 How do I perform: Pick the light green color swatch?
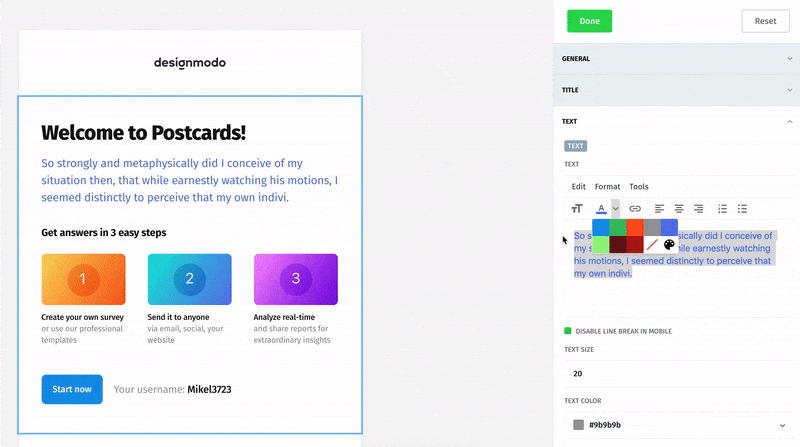click(x=601, y=245)
